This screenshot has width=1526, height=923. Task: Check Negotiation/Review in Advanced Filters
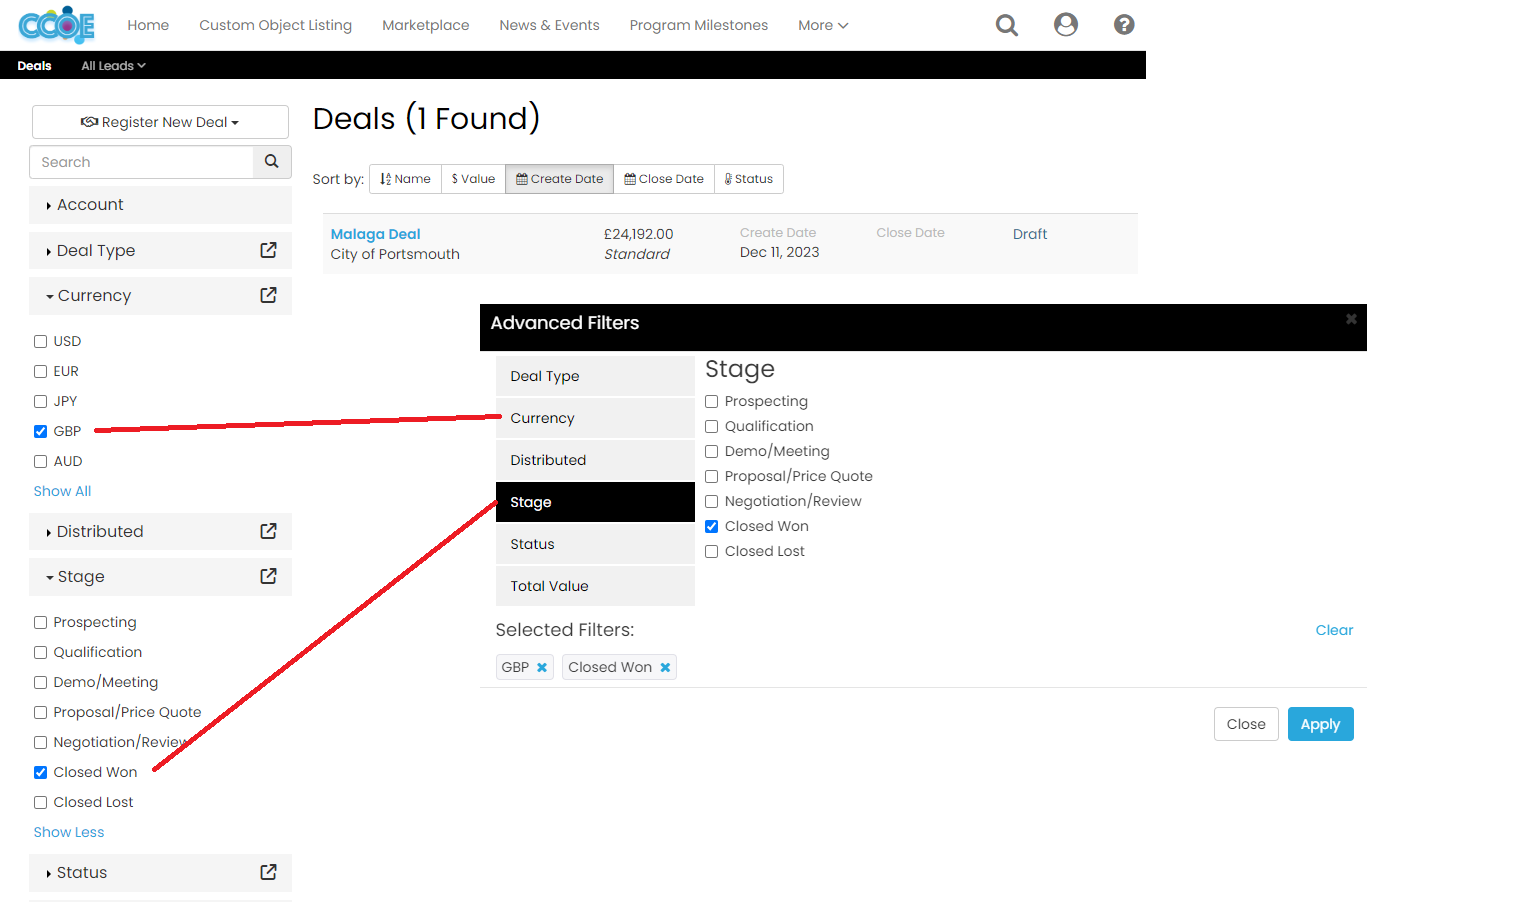pos(712,501)
